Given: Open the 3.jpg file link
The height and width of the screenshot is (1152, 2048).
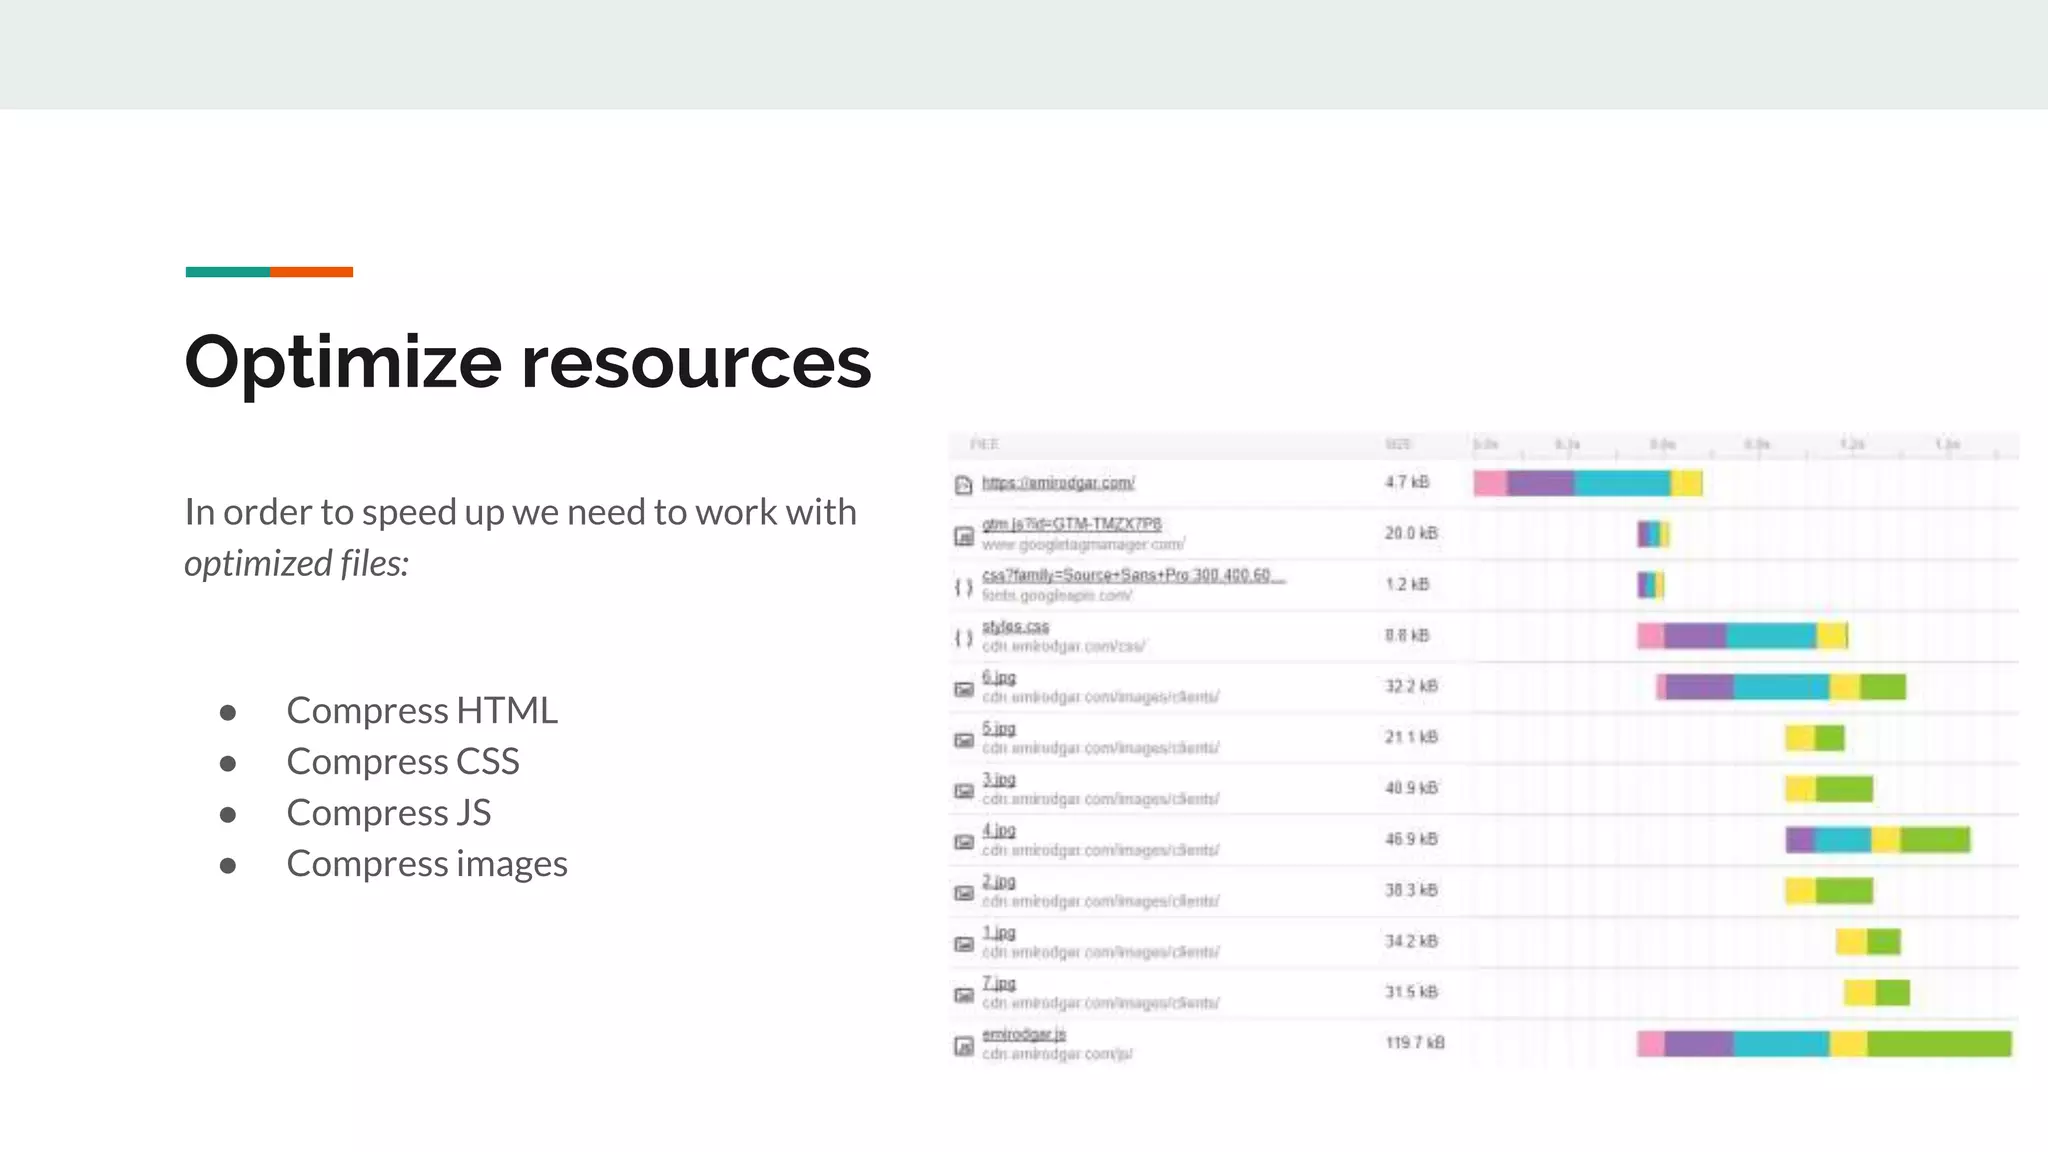Looking at the screenshot, I should 998,779.
